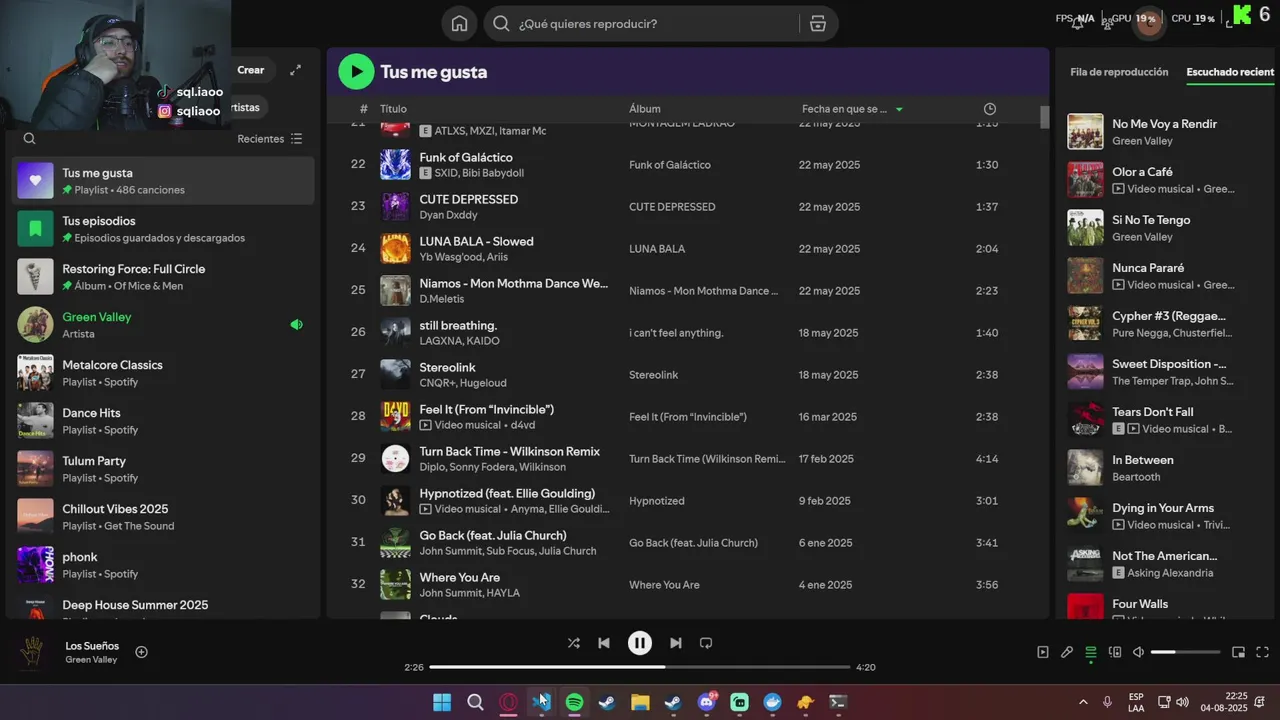
Task: Add Los Sueños to liked songs
Action: 141,652
